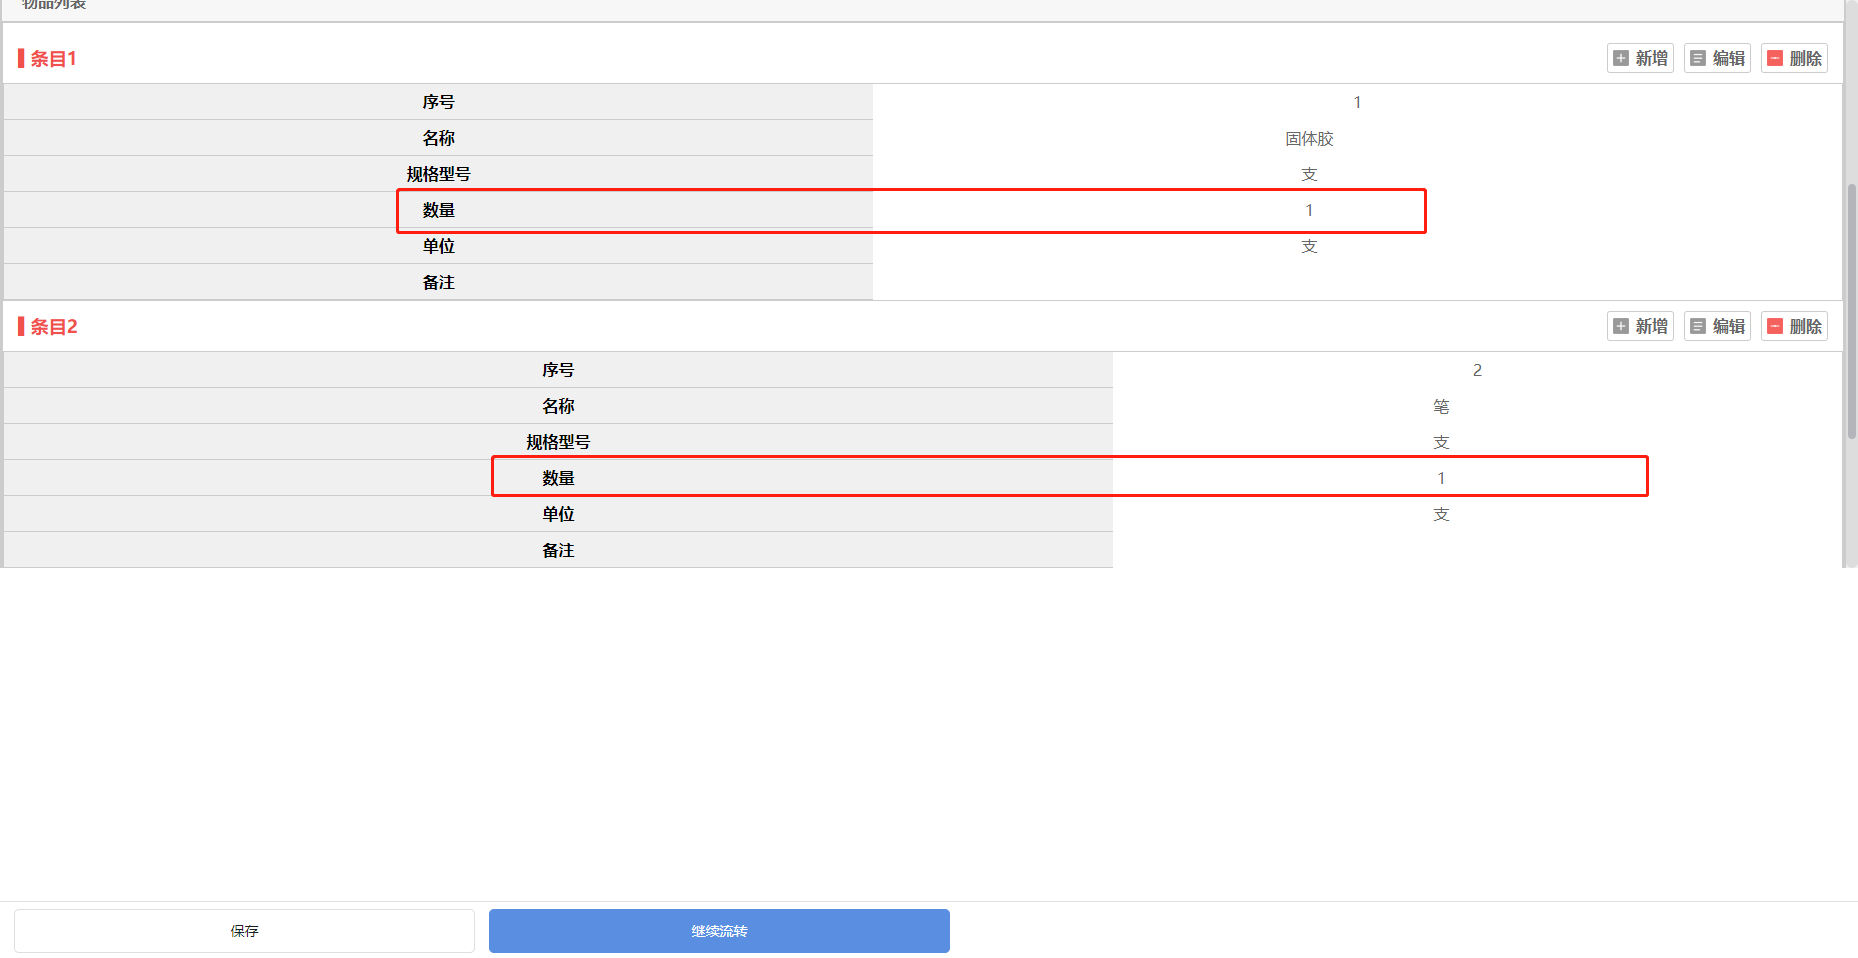Click the 数量 value in 条目2
The height and width of the screenshot is (958, 1858).
(x=1441, y=478)
